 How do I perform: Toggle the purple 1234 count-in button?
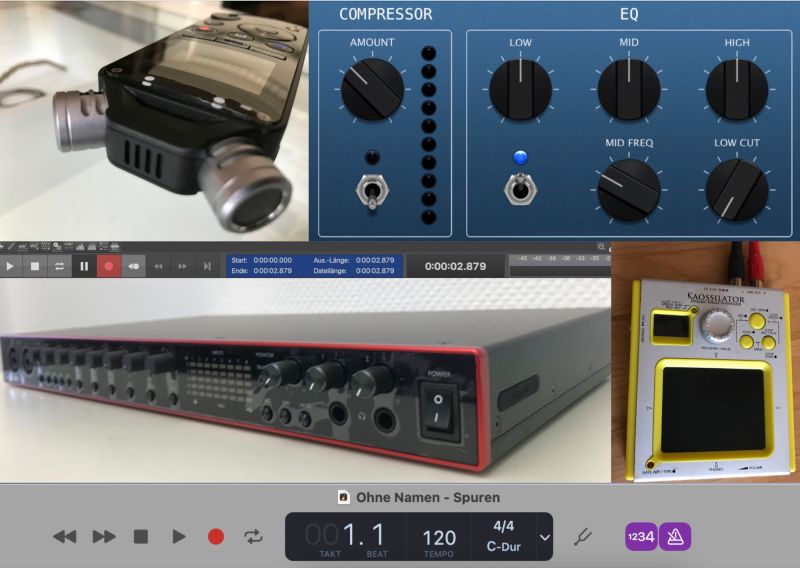pyautogui.click(x=641, y=537)
